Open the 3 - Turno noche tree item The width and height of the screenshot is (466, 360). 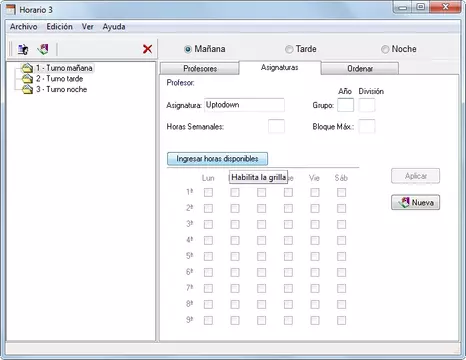pos(62,89)
